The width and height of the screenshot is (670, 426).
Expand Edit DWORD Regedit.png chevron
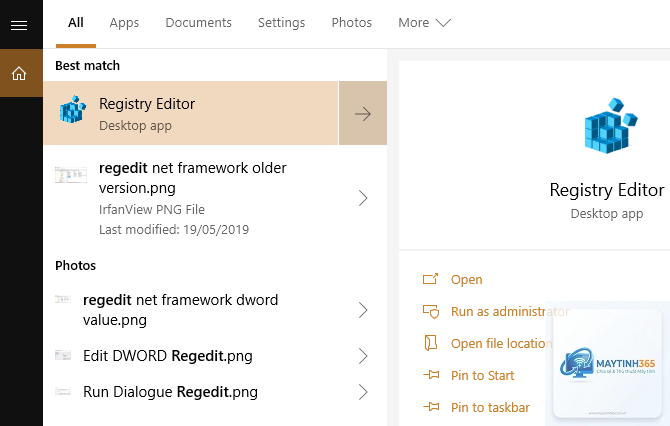[x=363, y=356]
